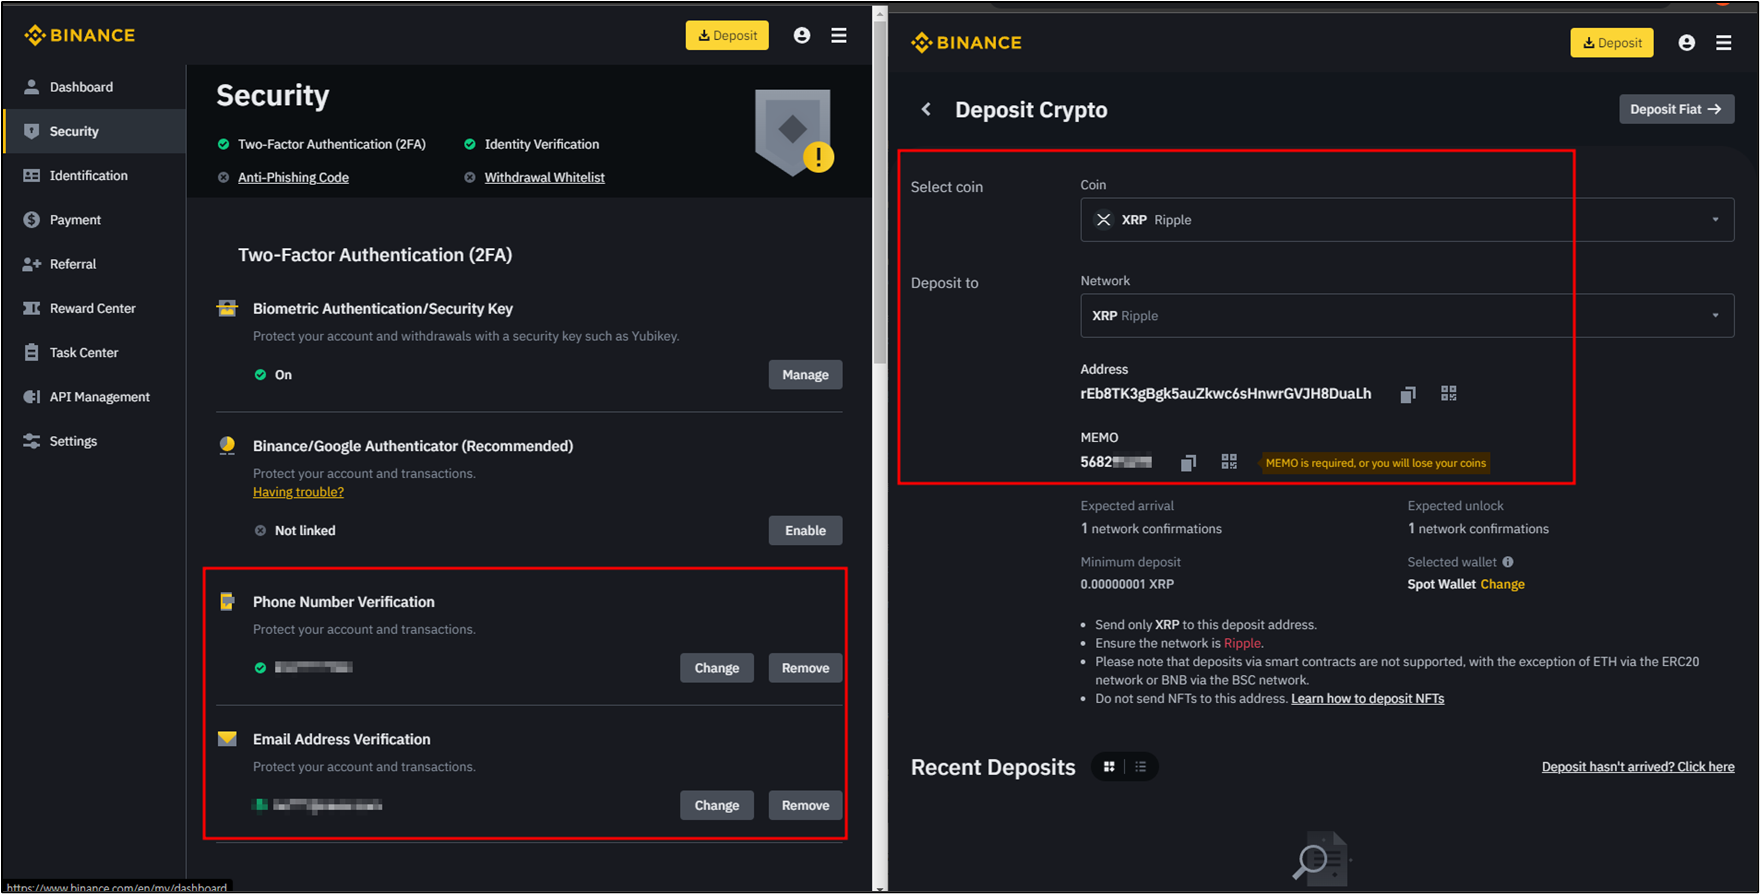This screenshot has height=894, width=1760.
Task: Switch Recent Deposits to list view
Action: coord(1141,767)
